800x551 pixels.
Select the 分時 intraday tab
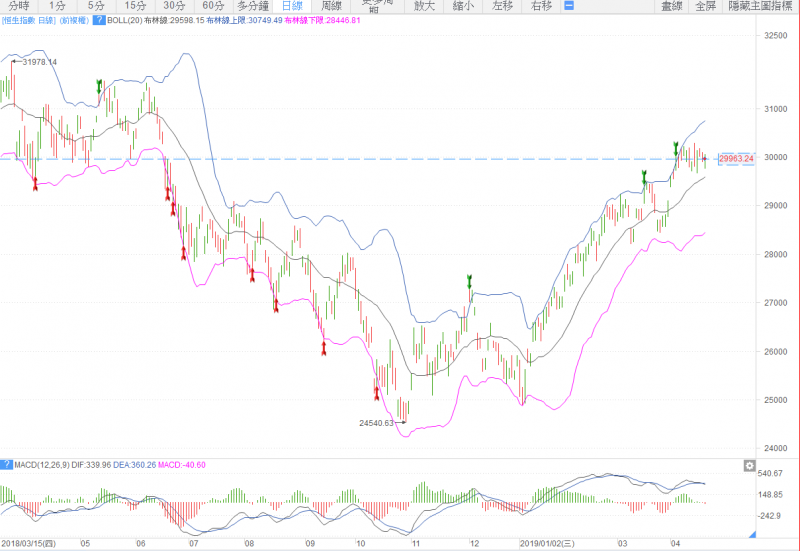[x=19, y=5]
